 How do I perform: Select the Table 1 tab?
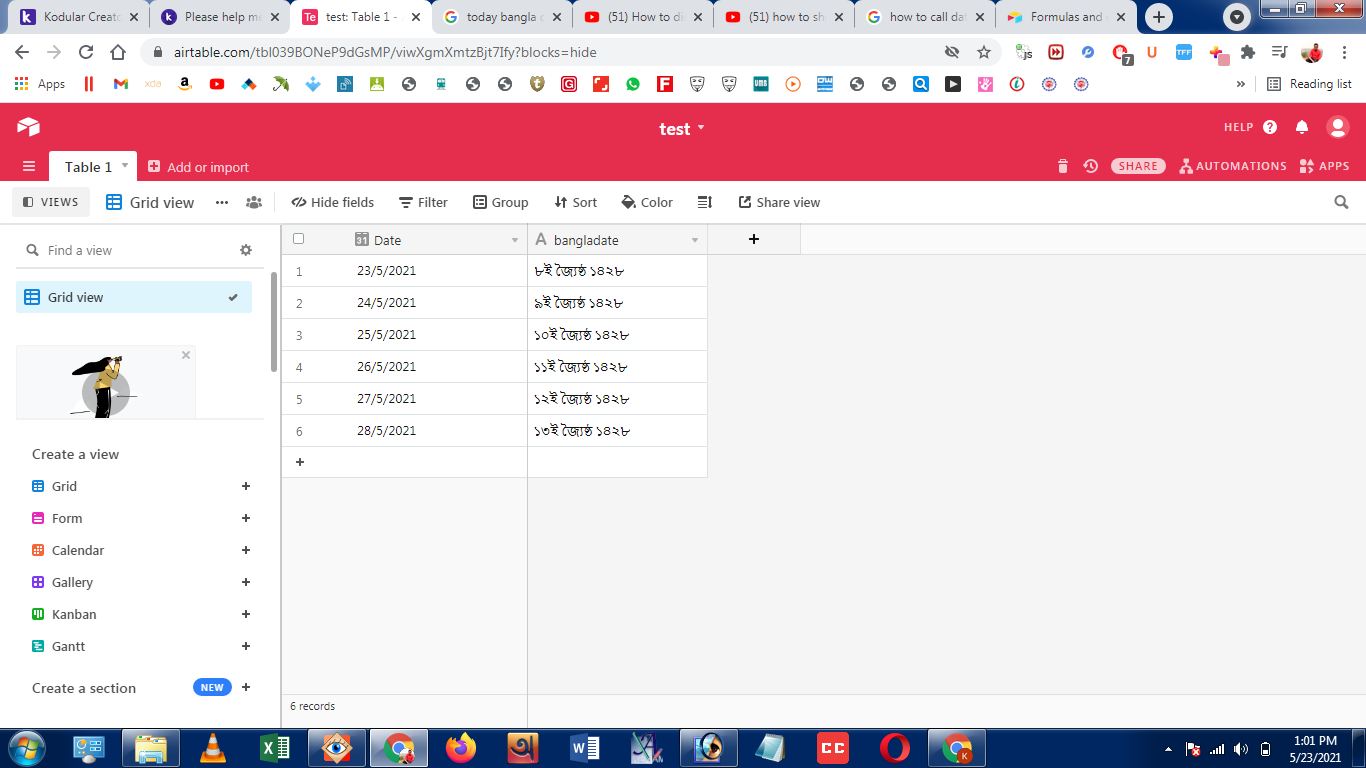tap(93, 166)
